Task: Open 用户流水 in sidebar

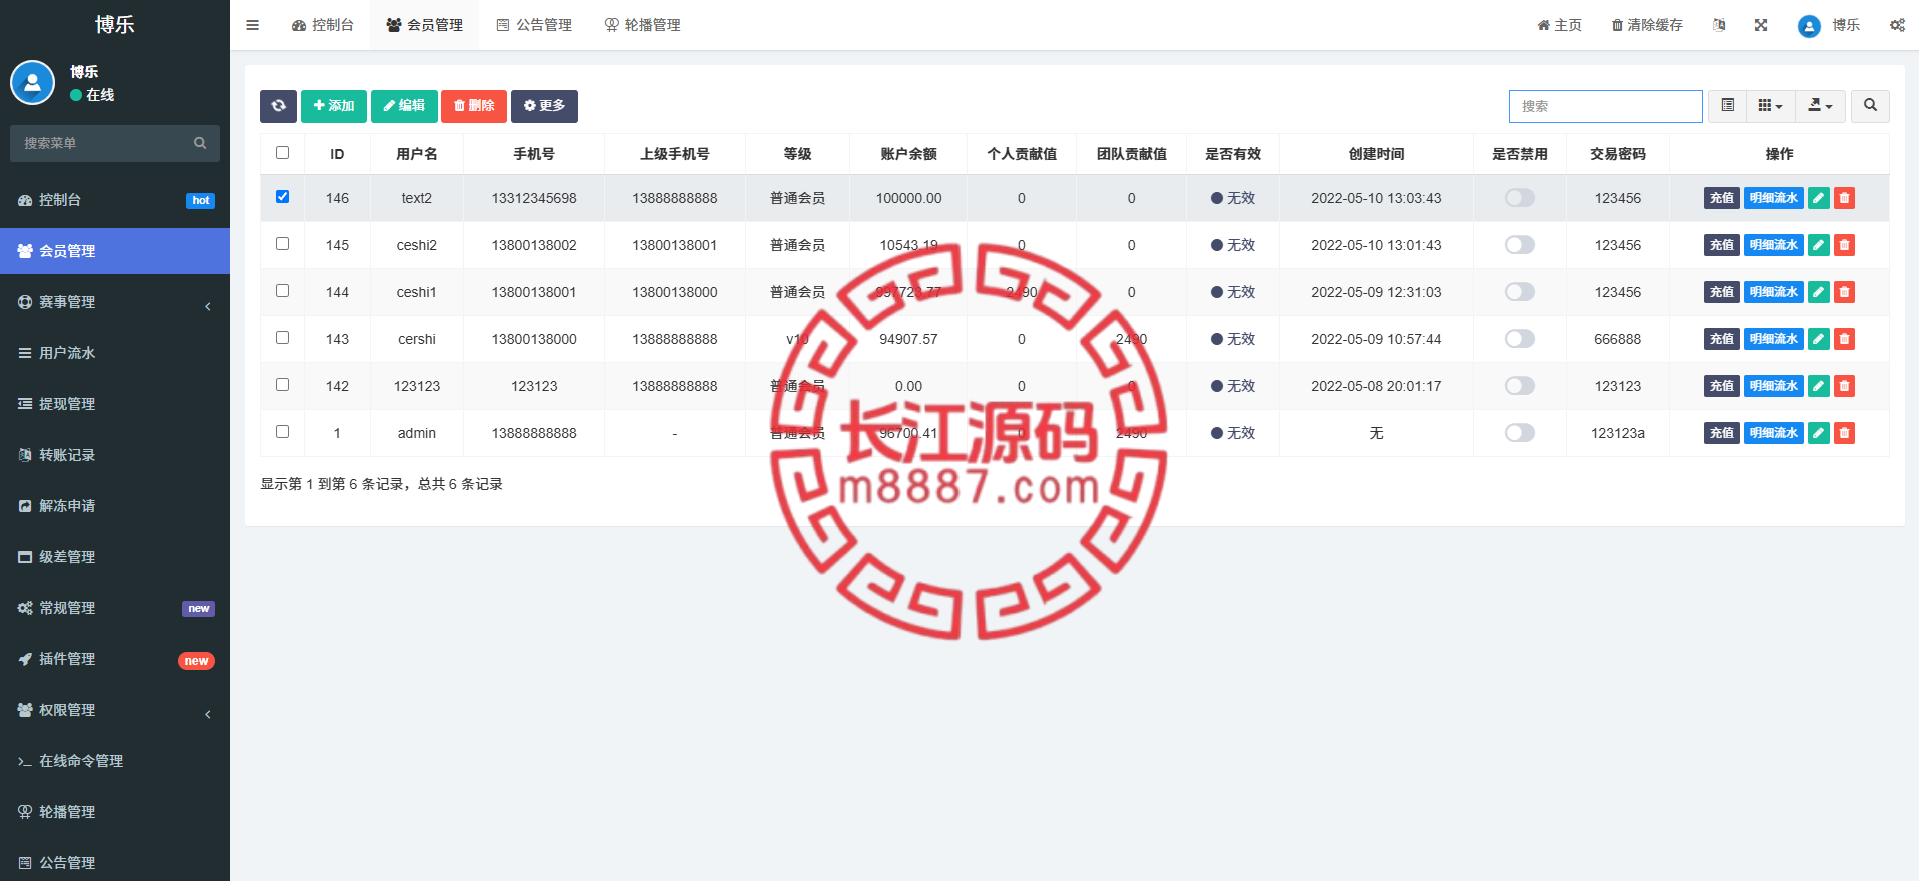Action: 115,353
